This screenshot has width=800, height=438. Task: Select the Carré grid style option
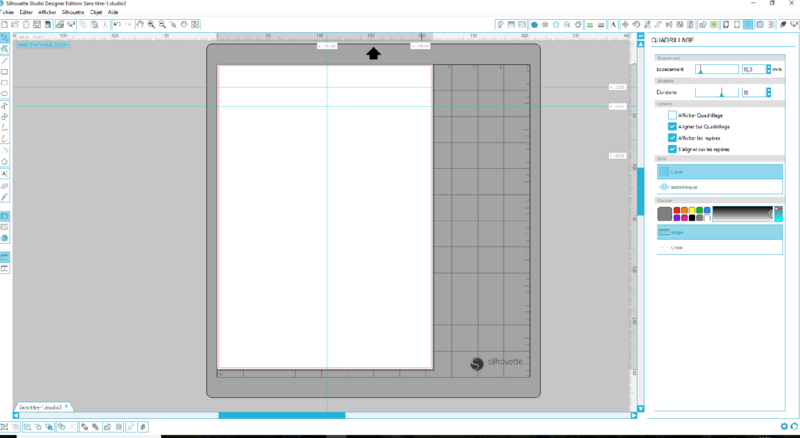(x=719, y=172)
